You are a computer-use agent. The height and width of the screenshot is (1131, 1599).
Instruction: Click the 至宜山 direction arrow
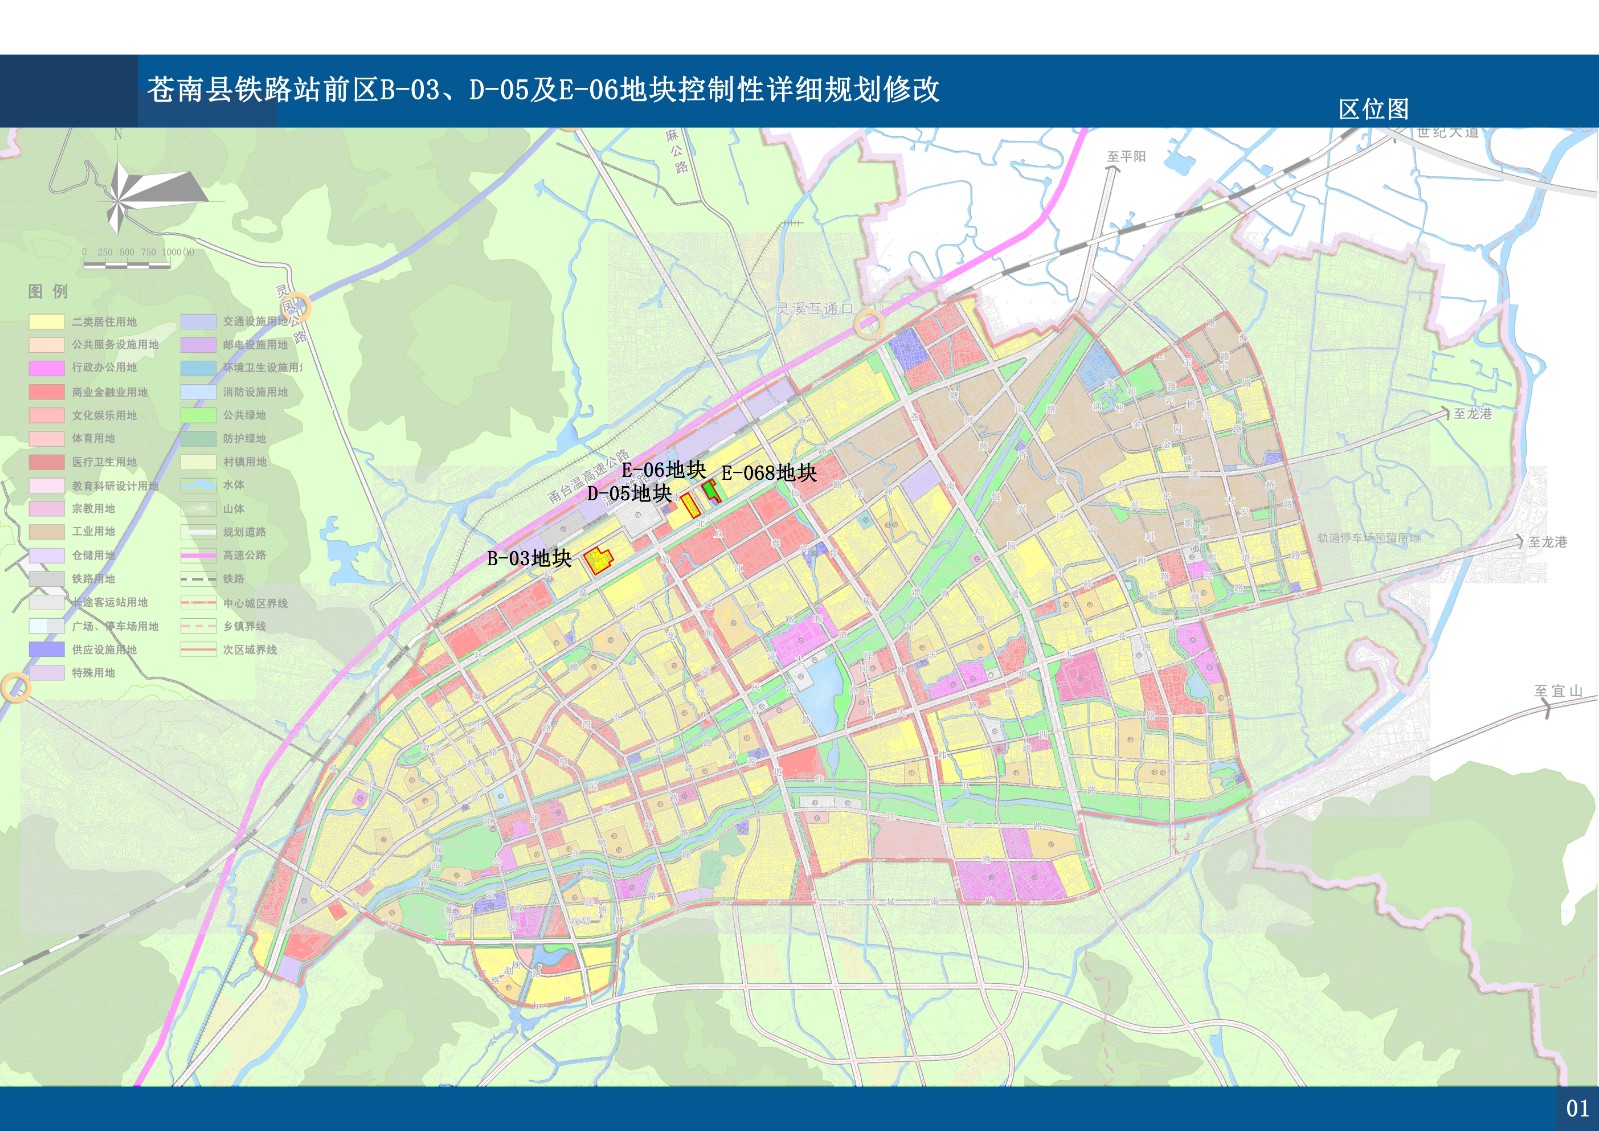(1546, 709)
